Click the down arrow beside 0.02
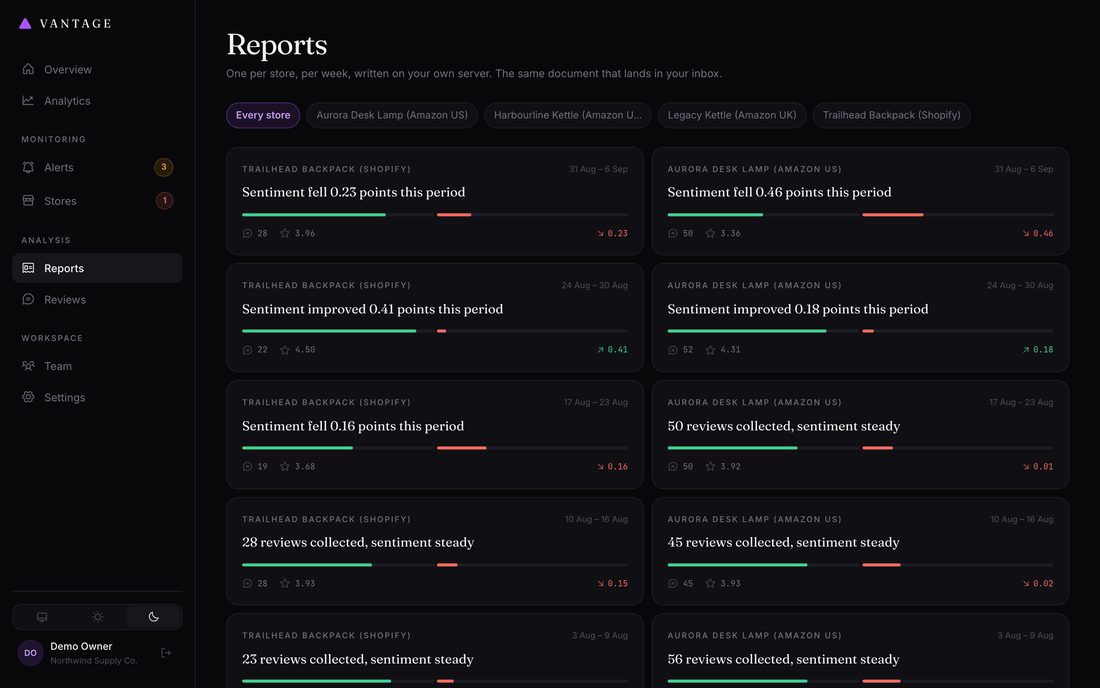This screenshot has height=688, width=1100. 1026,584
